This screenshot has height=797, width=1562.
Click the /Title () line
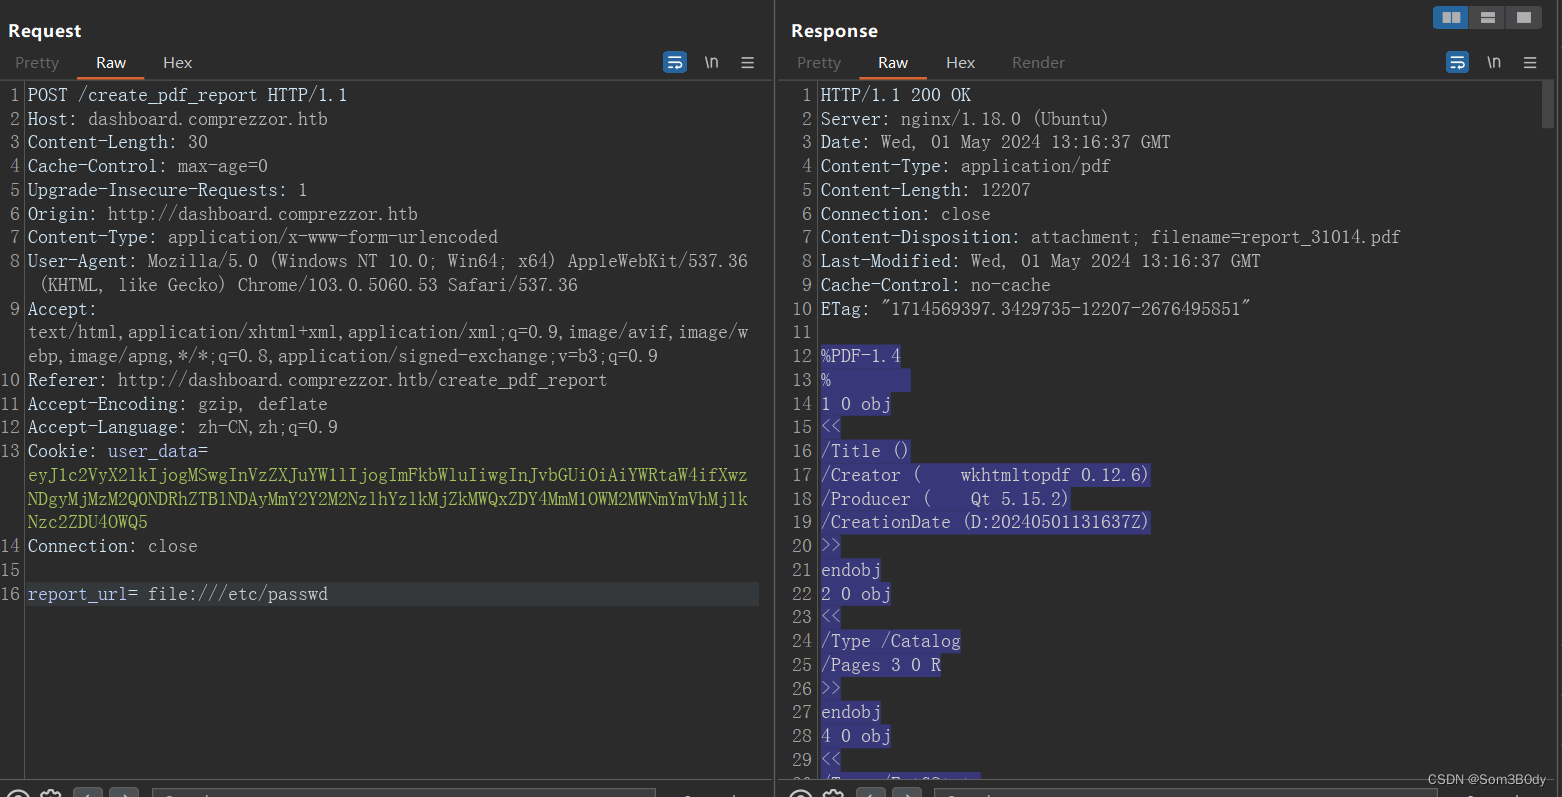pyautogui.click(x=865, y=451)
